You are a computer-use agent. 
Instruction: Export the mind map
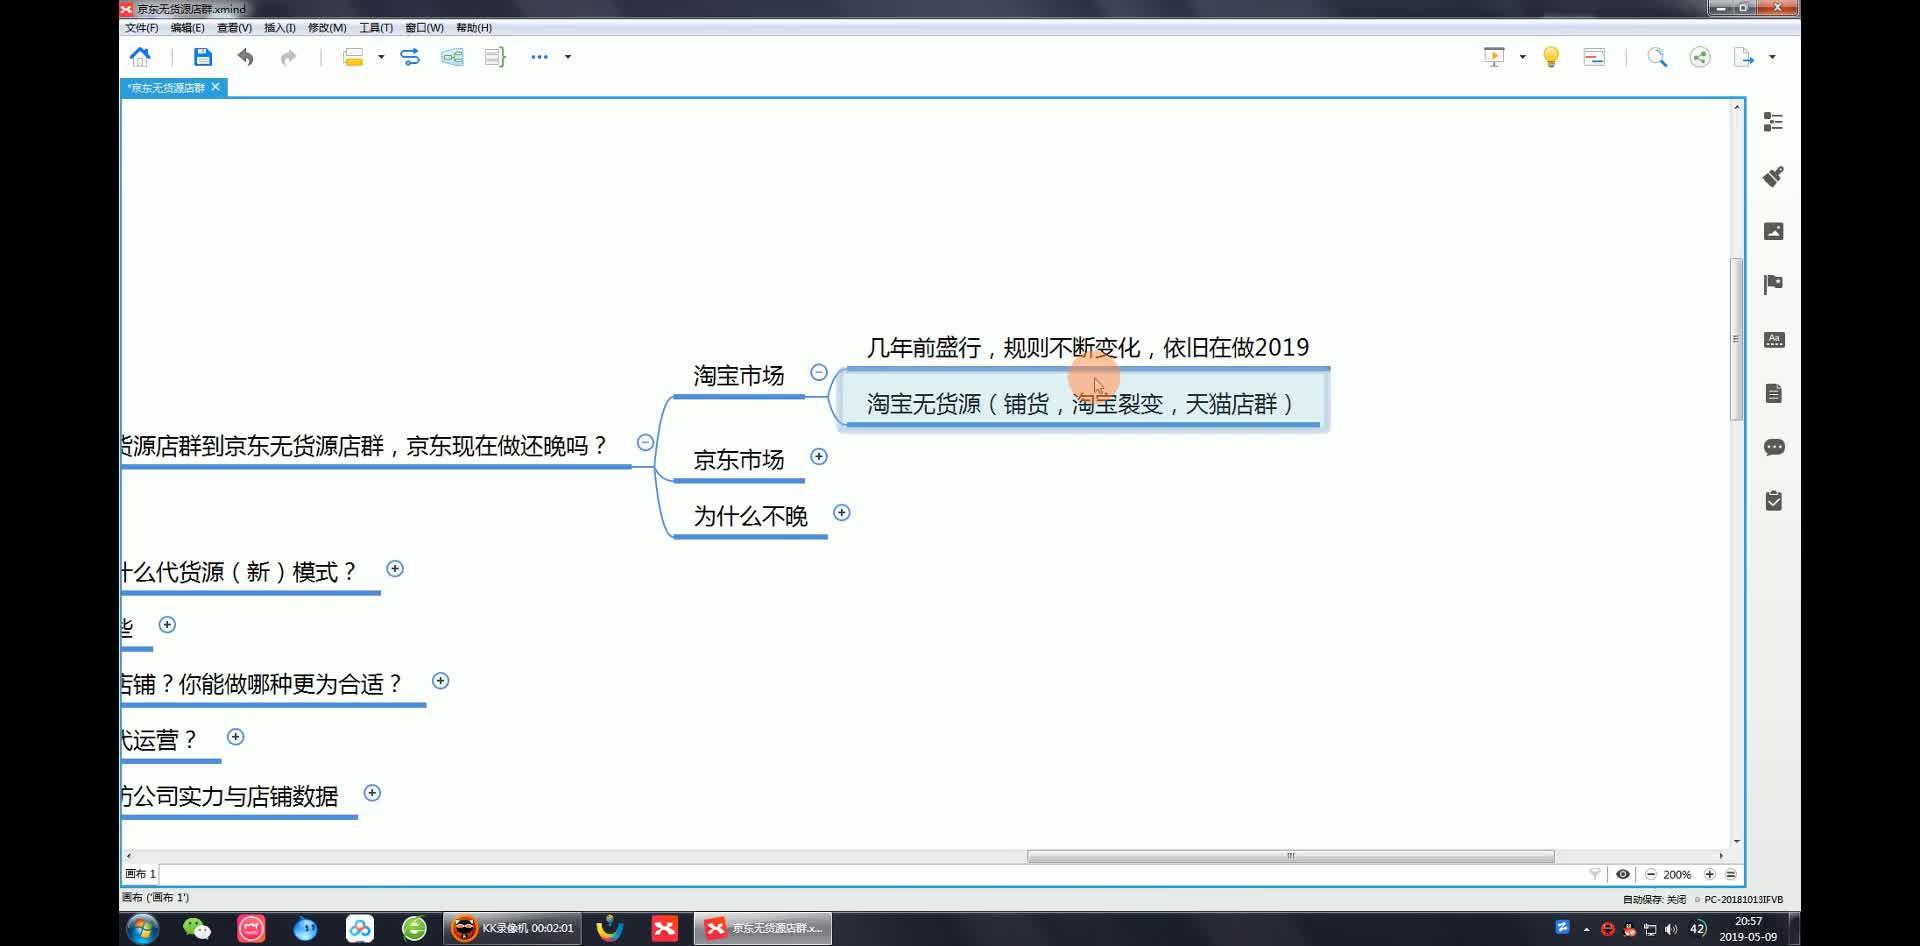(1743, 57)
